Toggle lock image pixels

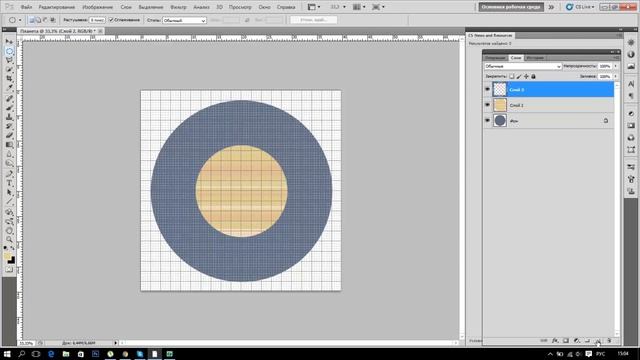tap(519, 76)
